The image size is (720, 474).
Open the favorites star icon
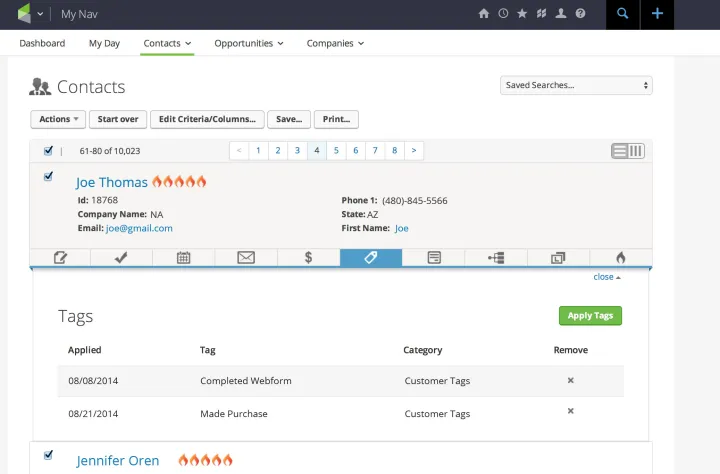(x=522, y=14)
